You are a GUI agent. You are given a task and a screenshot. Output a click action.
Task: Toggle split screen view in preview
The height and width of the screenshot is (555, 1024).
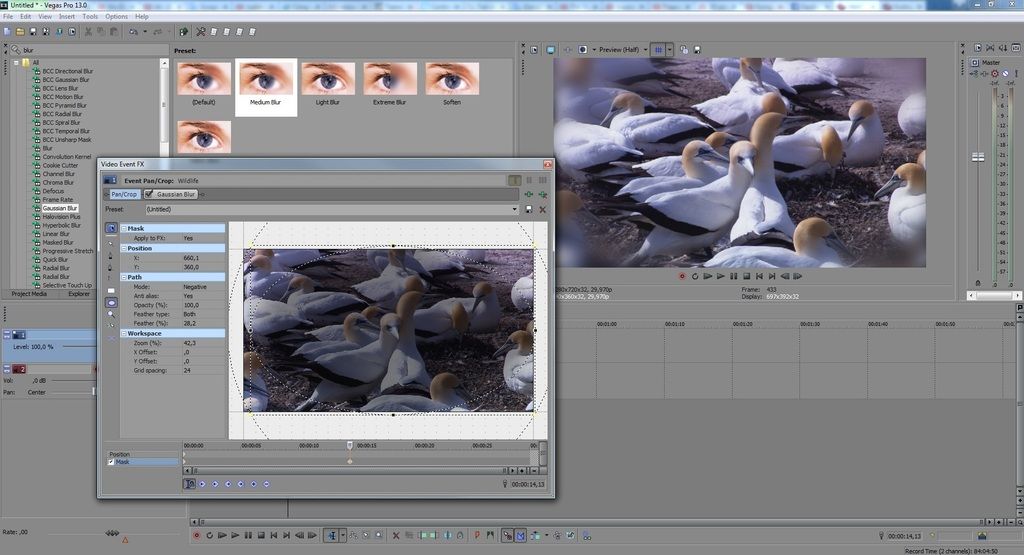coord(583,50)
